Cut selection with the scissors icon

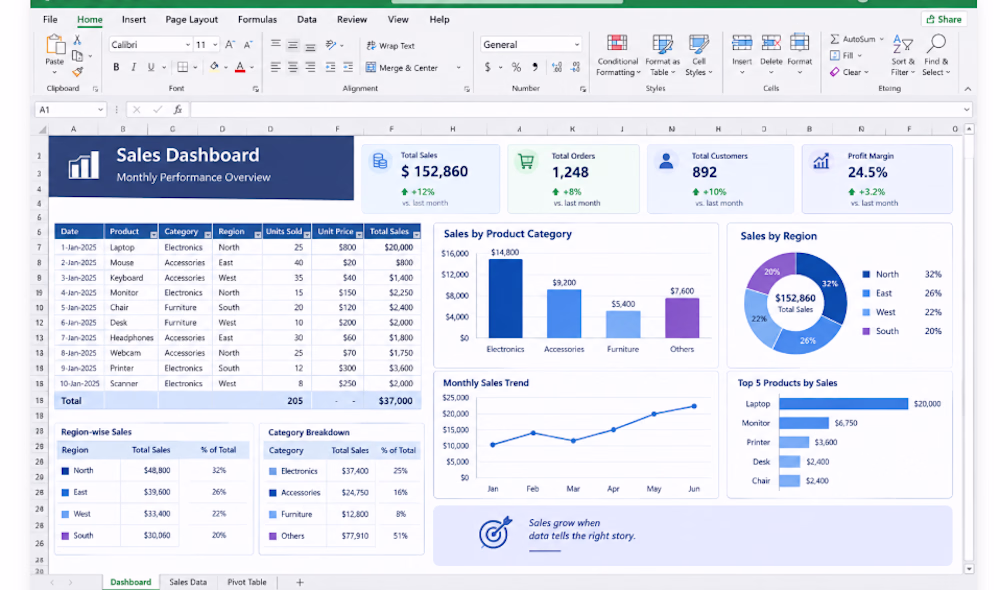pyautogui.click(x=77, y=40)
